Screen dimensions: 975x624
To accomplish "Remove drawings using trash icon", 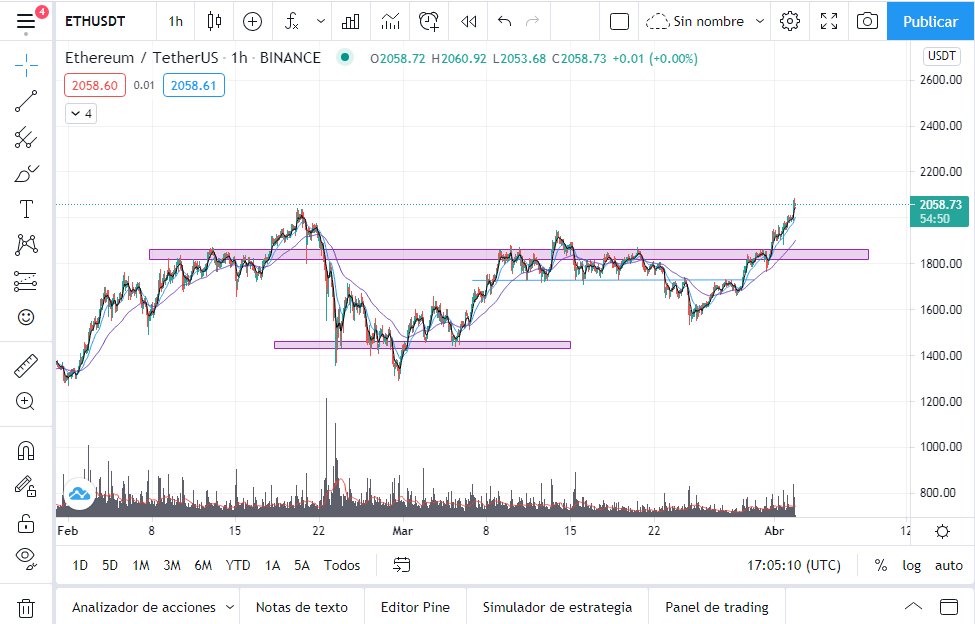I will (25, 607).
